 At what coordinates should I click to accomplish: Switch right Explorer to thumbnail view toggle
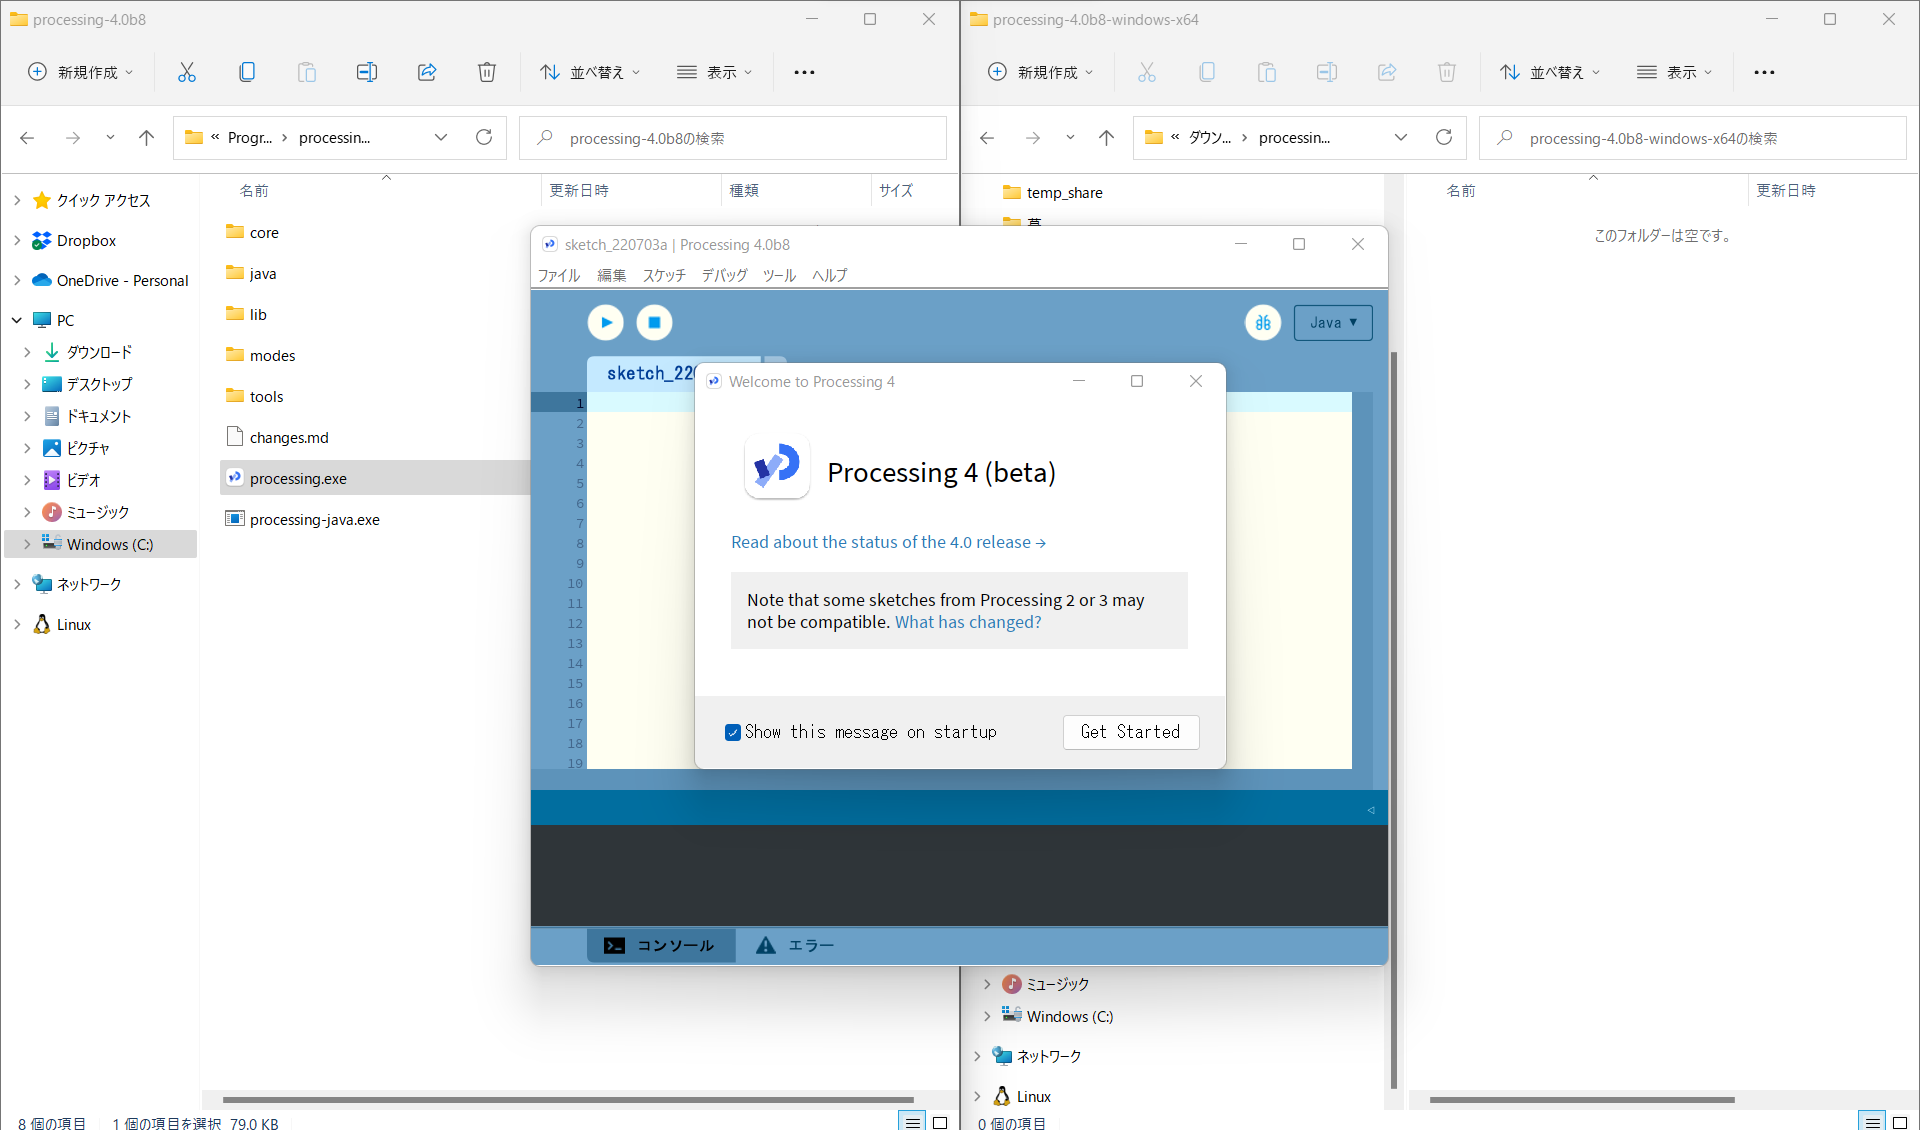[x=1899, y=1122]
